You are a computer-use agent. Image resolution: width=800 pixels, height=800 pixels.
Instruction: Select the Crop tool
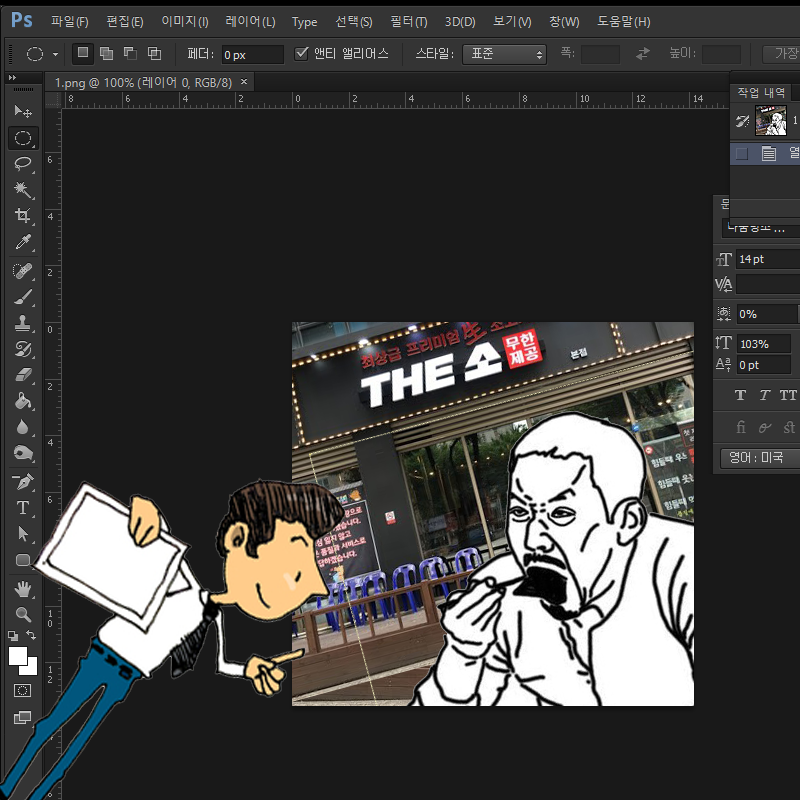click(22, 215)
